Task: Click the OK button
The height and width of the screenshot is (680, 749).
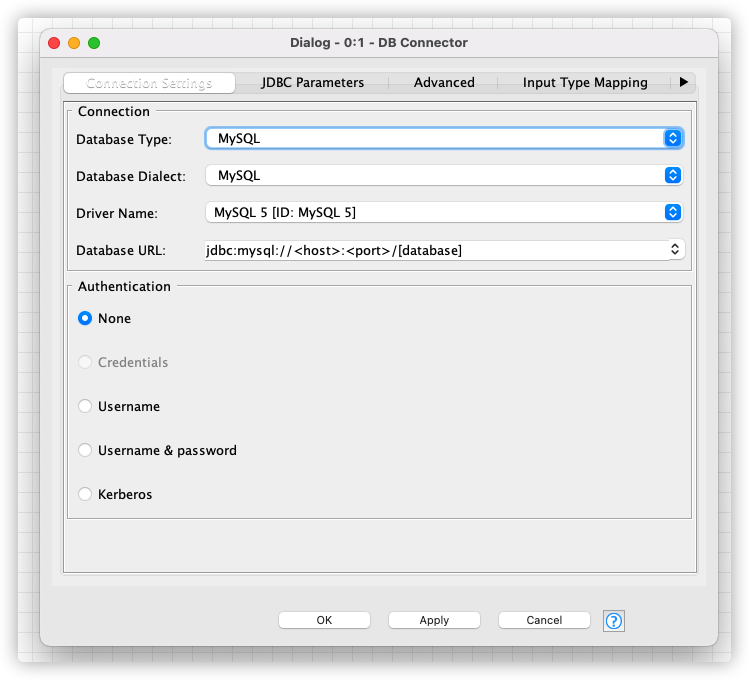Action: pyautogui.click(x=324, y=620)
